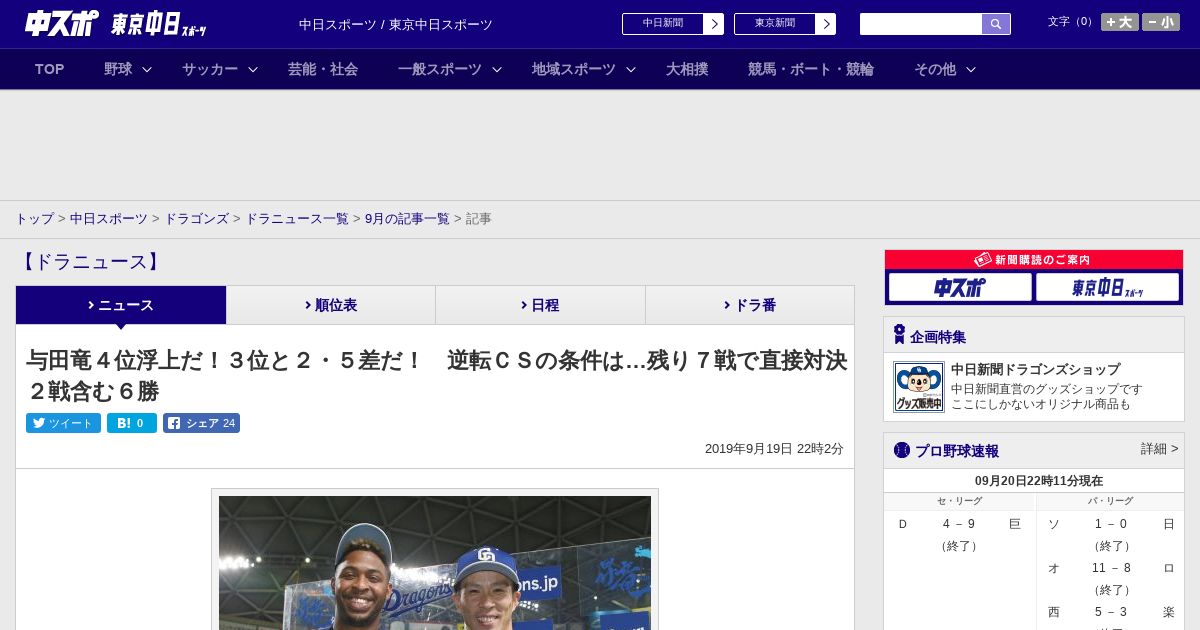Open プロ野球速報 詳細 link

tap(1159, 449)
